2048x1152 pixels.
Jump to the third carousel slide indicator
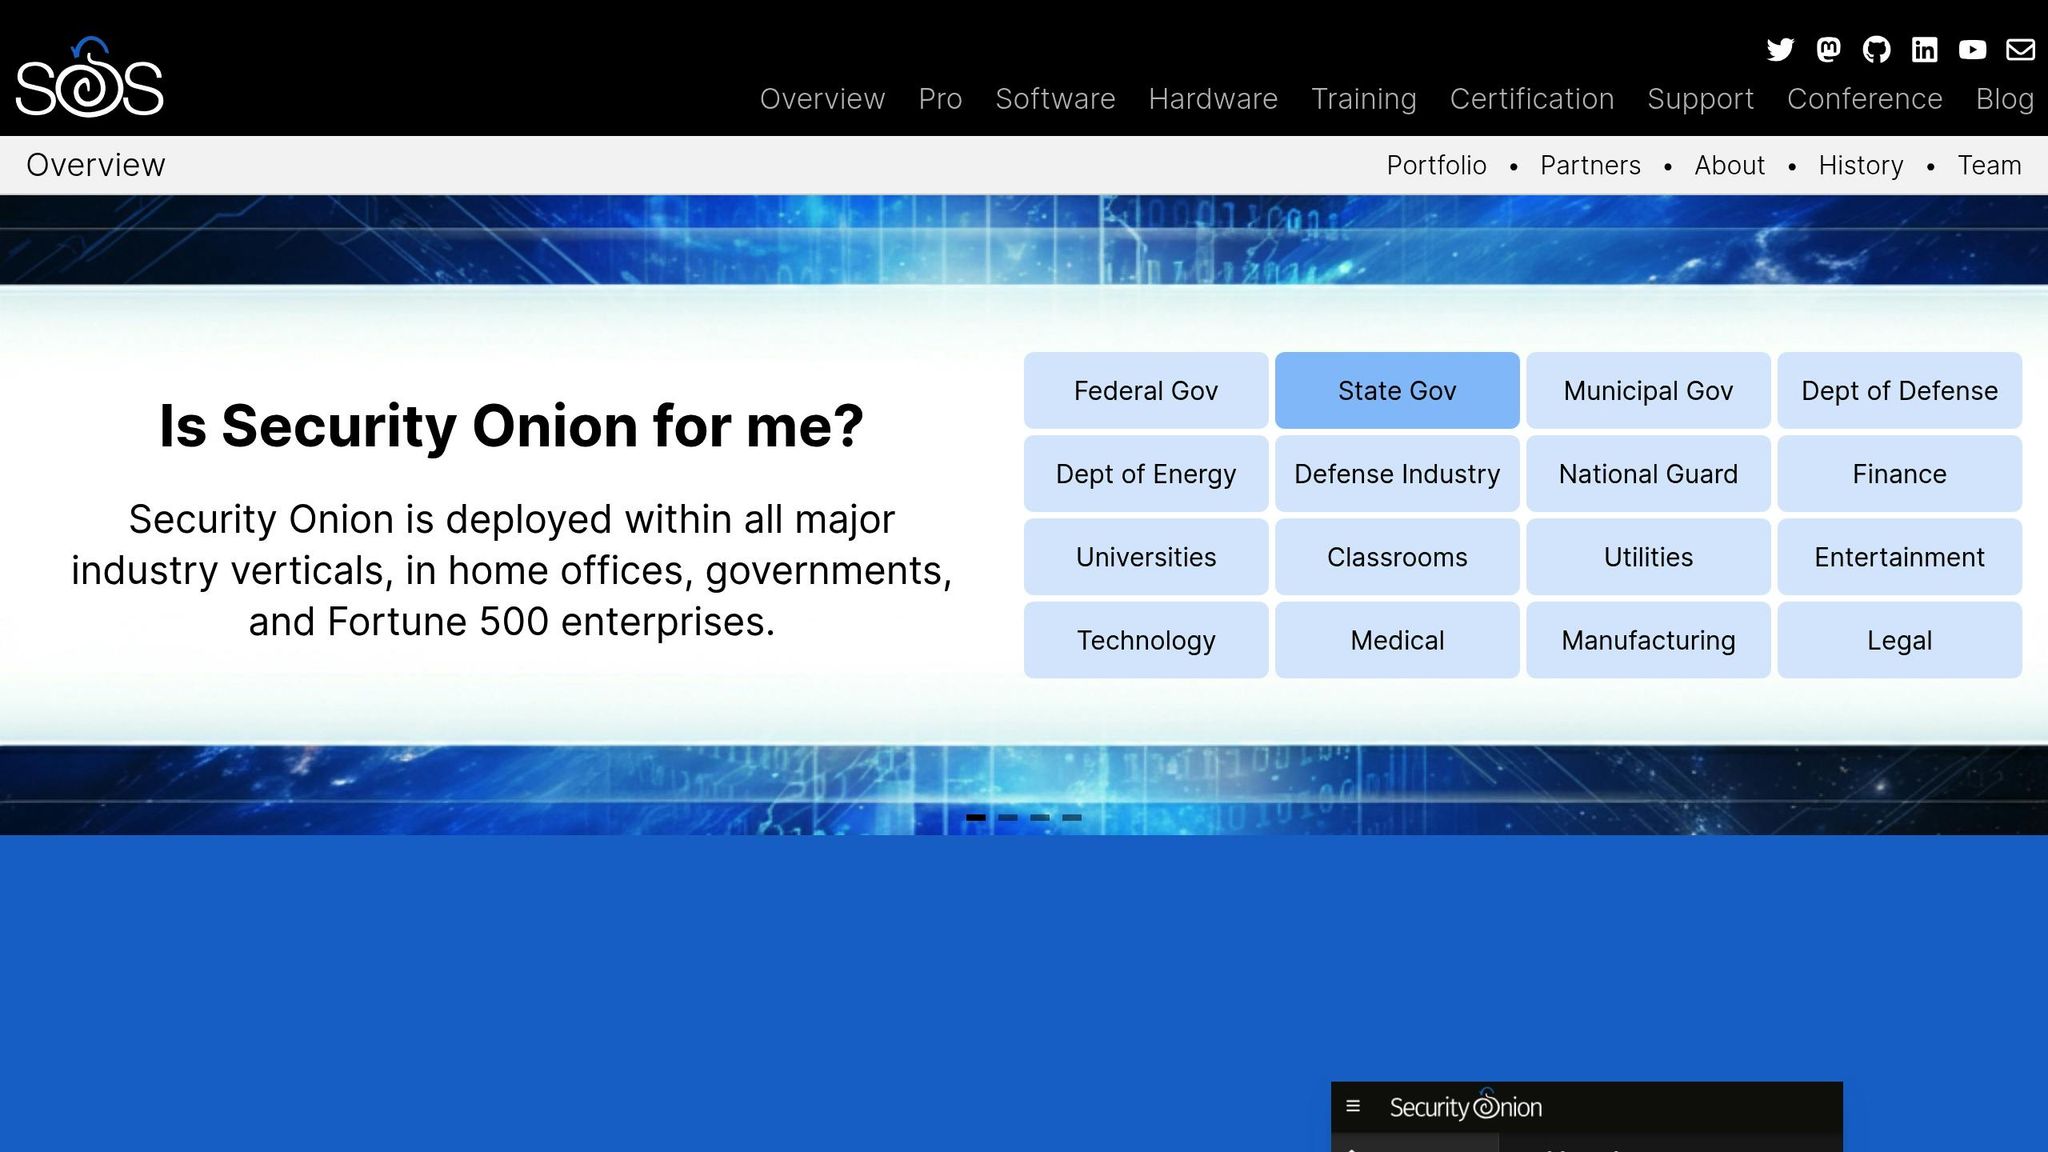[1040, 817]
